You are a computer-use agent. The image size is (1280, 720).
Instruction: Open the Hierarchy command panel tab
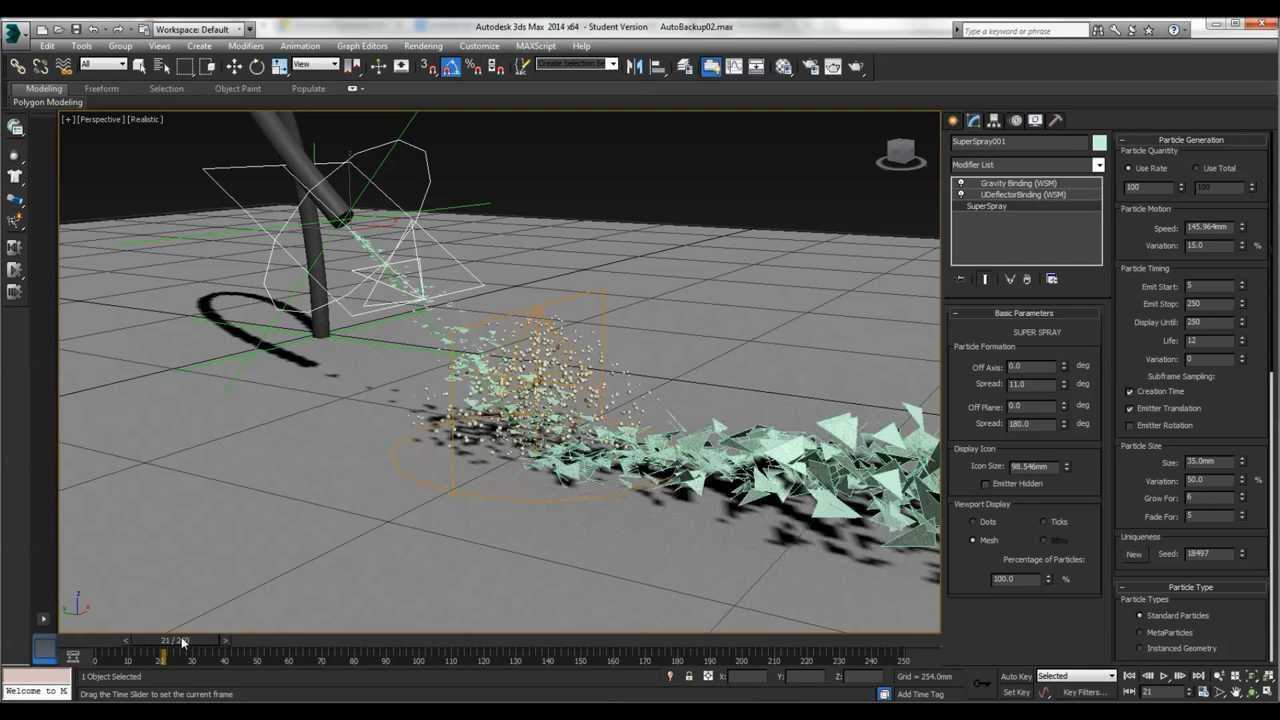(x=994, y=120)
